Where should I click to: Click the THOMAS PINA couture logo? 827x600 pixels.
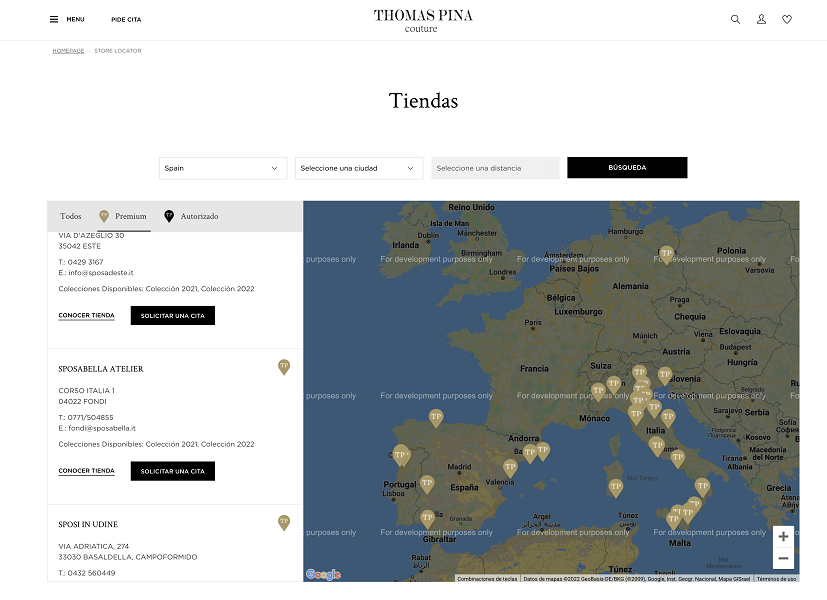click(423, 21)
